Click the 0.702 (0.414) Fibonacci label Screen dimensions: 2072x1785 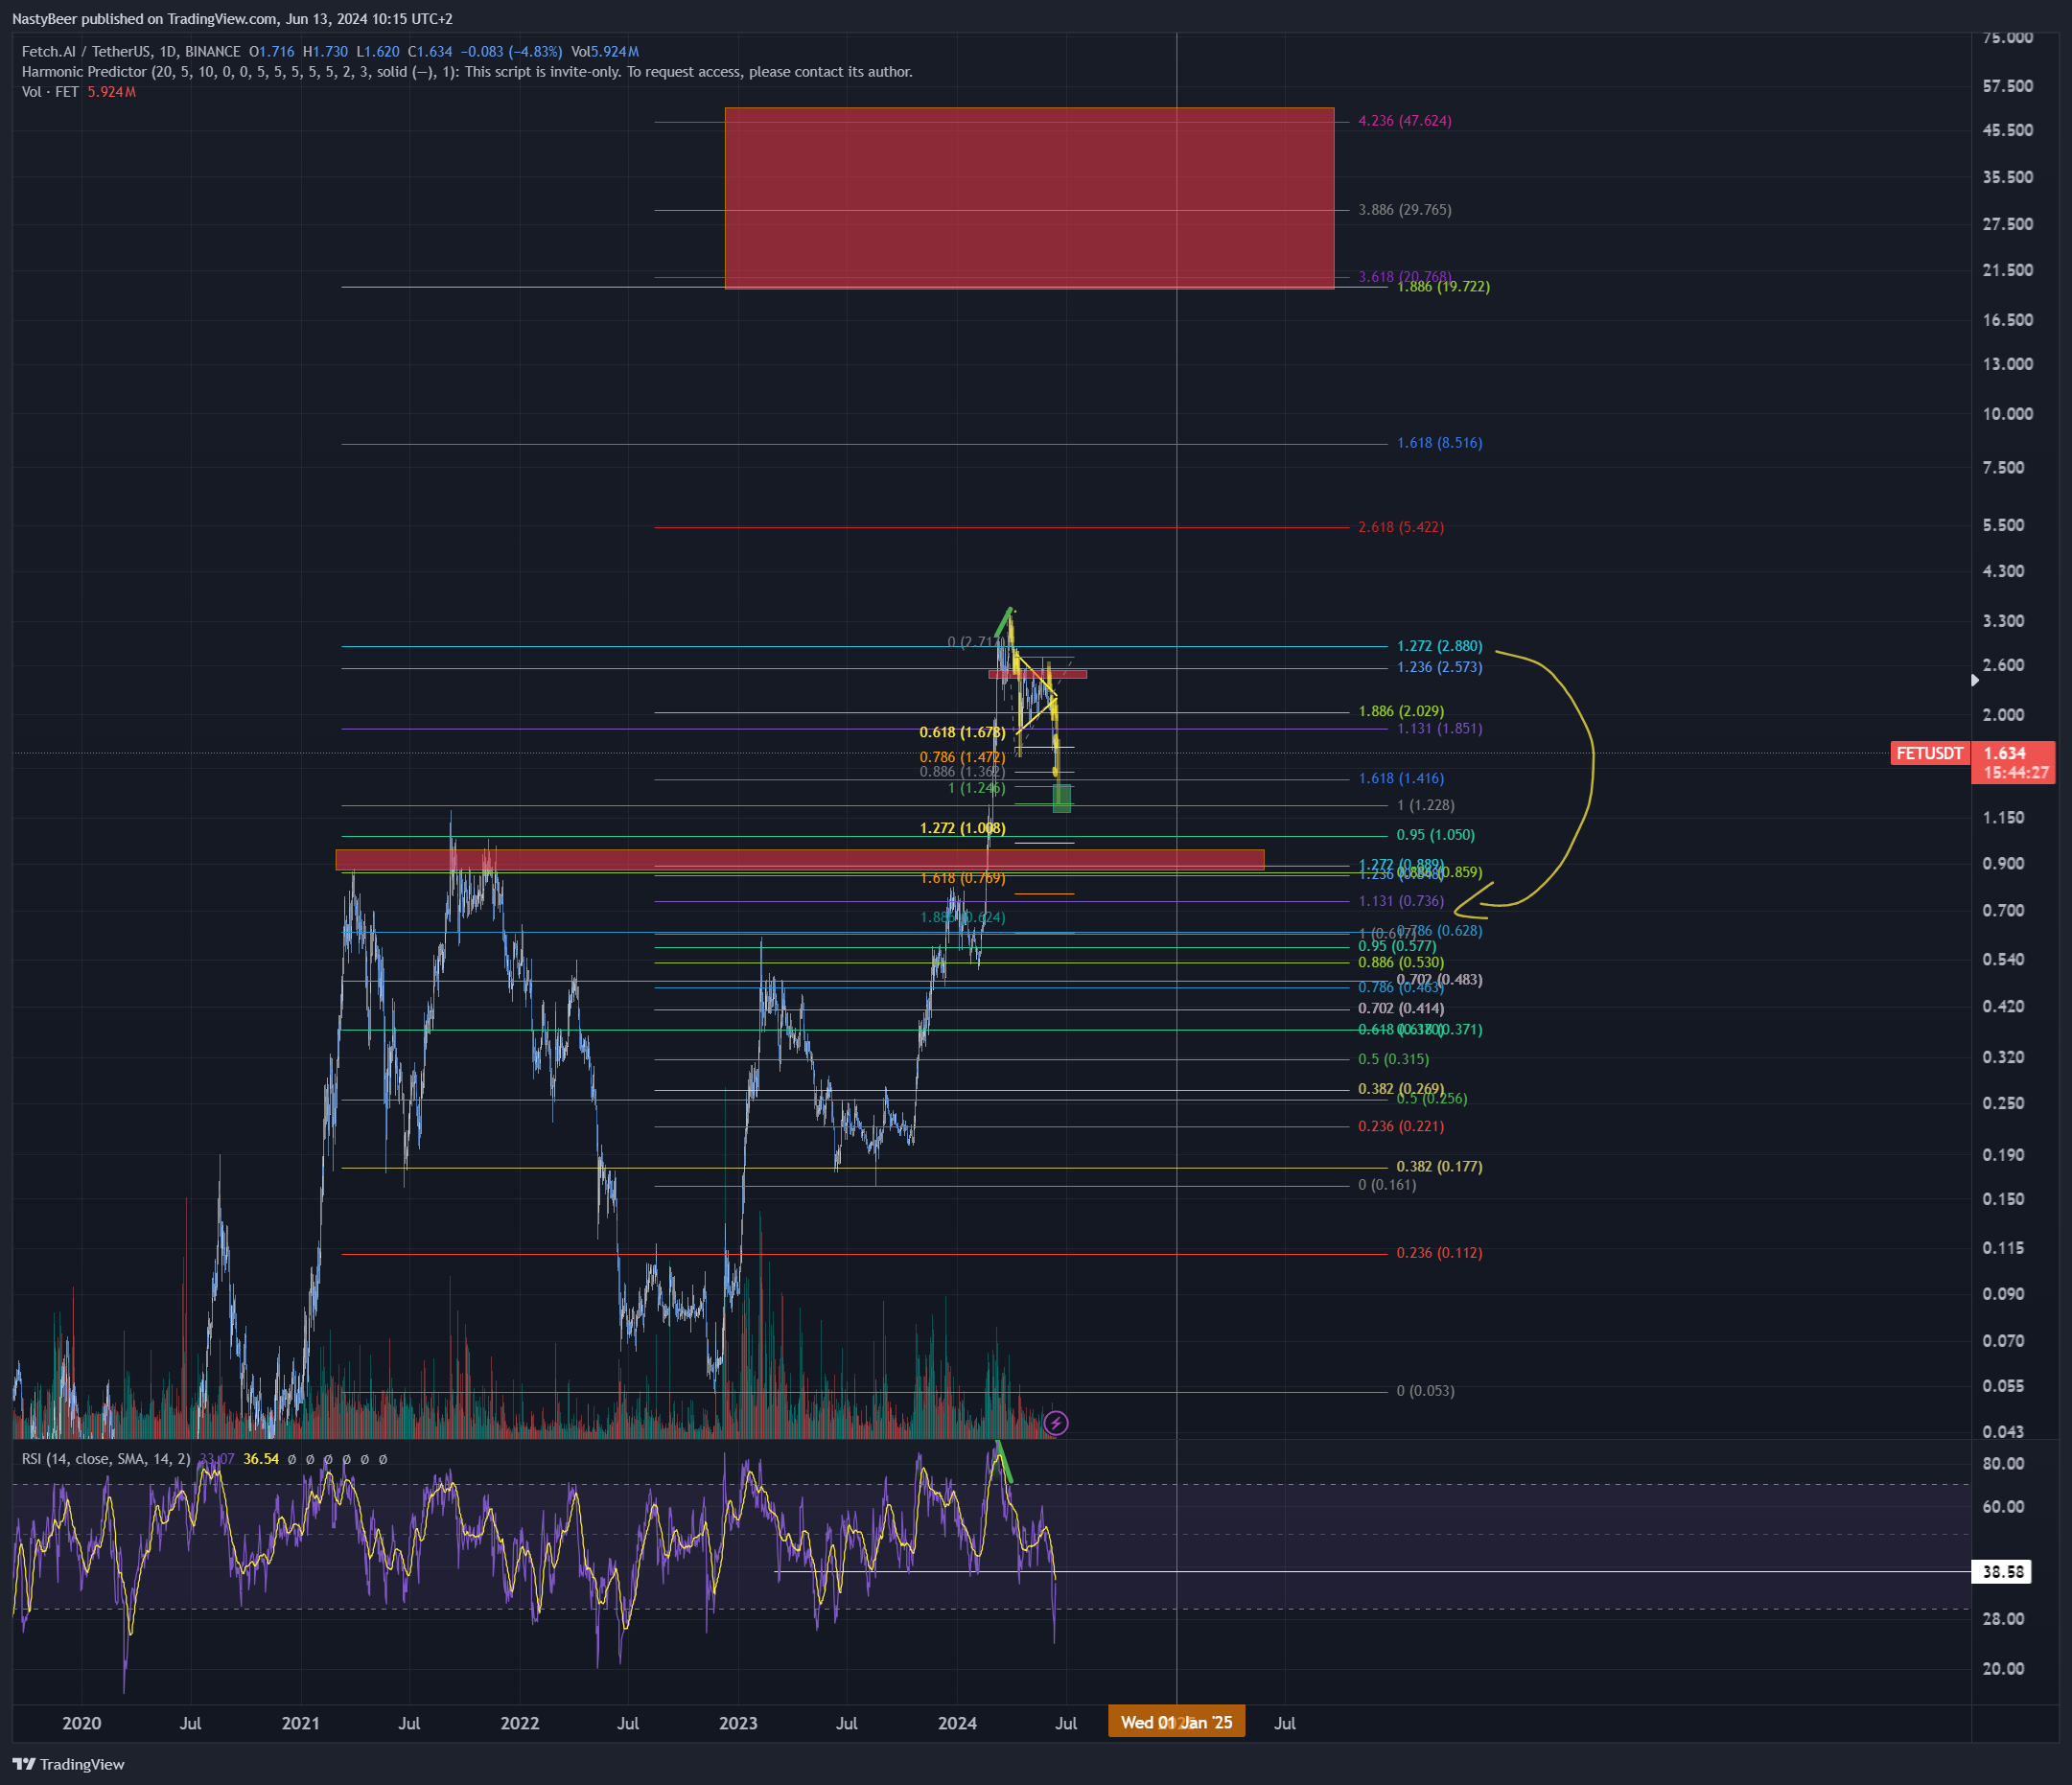tap(1400, 1009)
